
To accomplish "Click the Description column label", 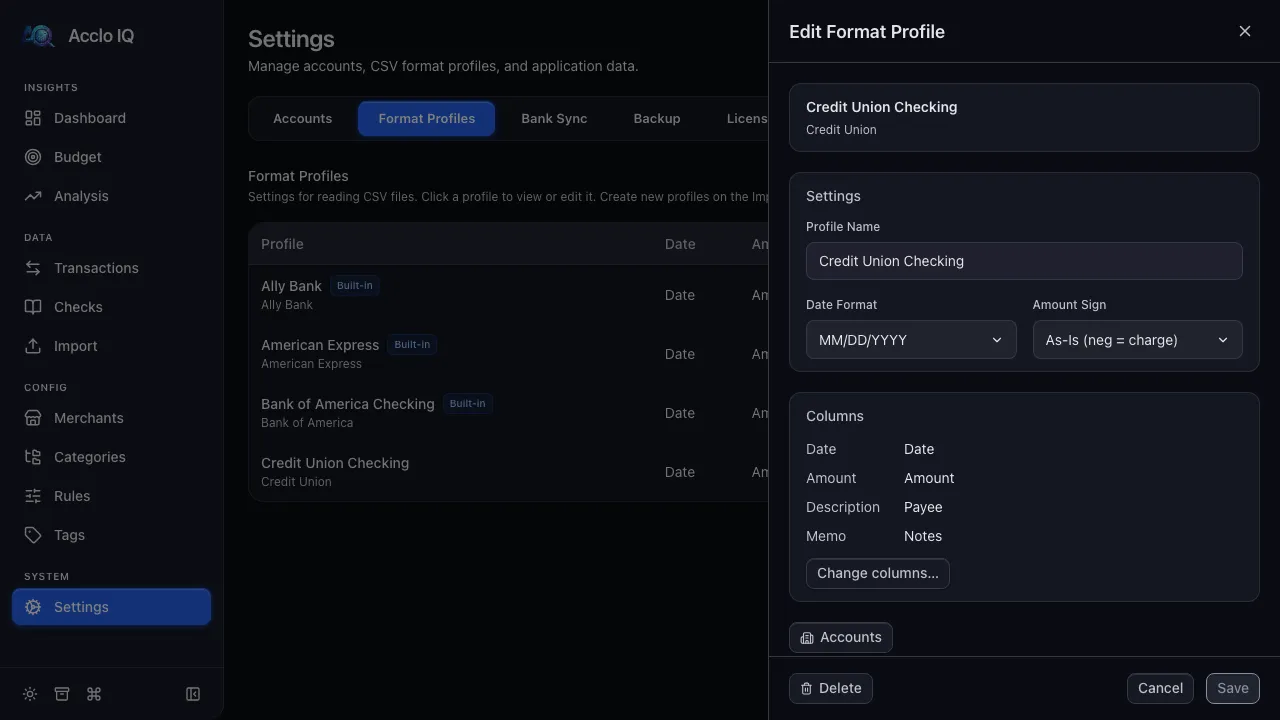I will tap(843, 507).
